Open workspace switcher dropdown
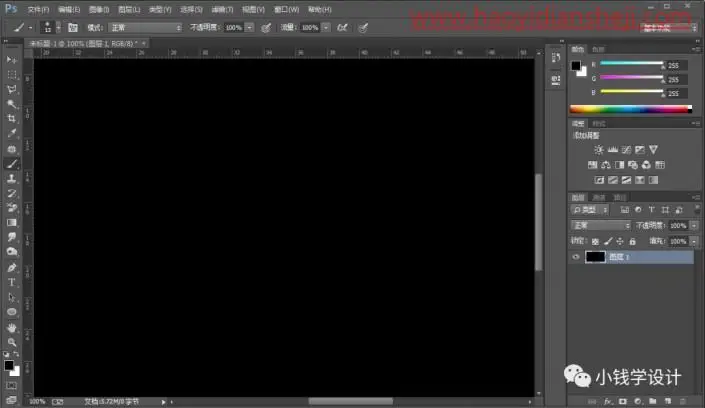The height and width of the screenshot is (408, 705). coord(669,28)
